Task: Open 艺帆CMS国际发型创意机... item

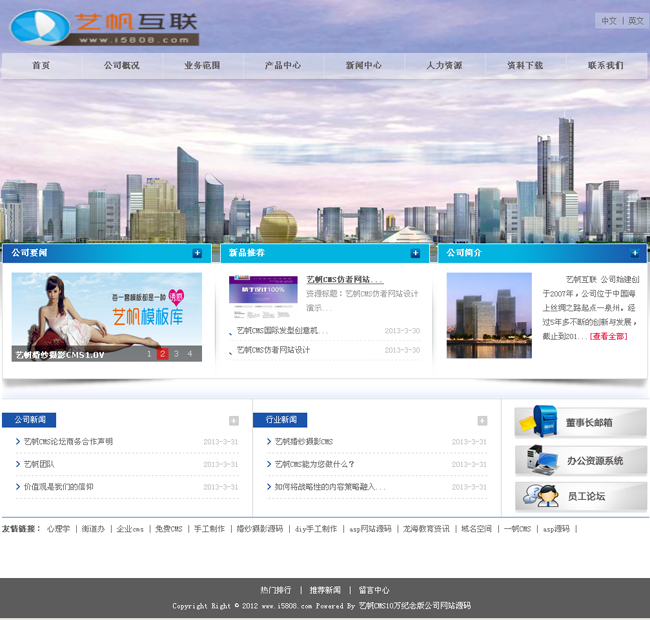Action: pos(282,331)
